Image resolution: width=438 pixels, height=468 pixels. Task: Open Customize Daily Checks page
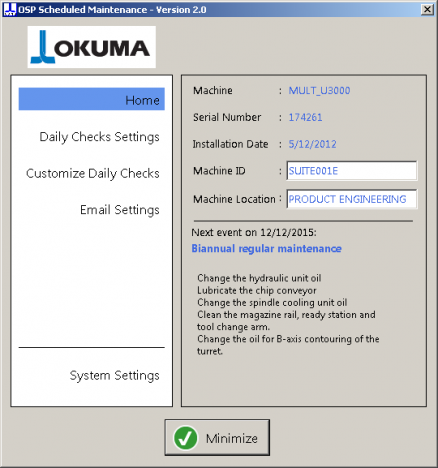(93, 174)
